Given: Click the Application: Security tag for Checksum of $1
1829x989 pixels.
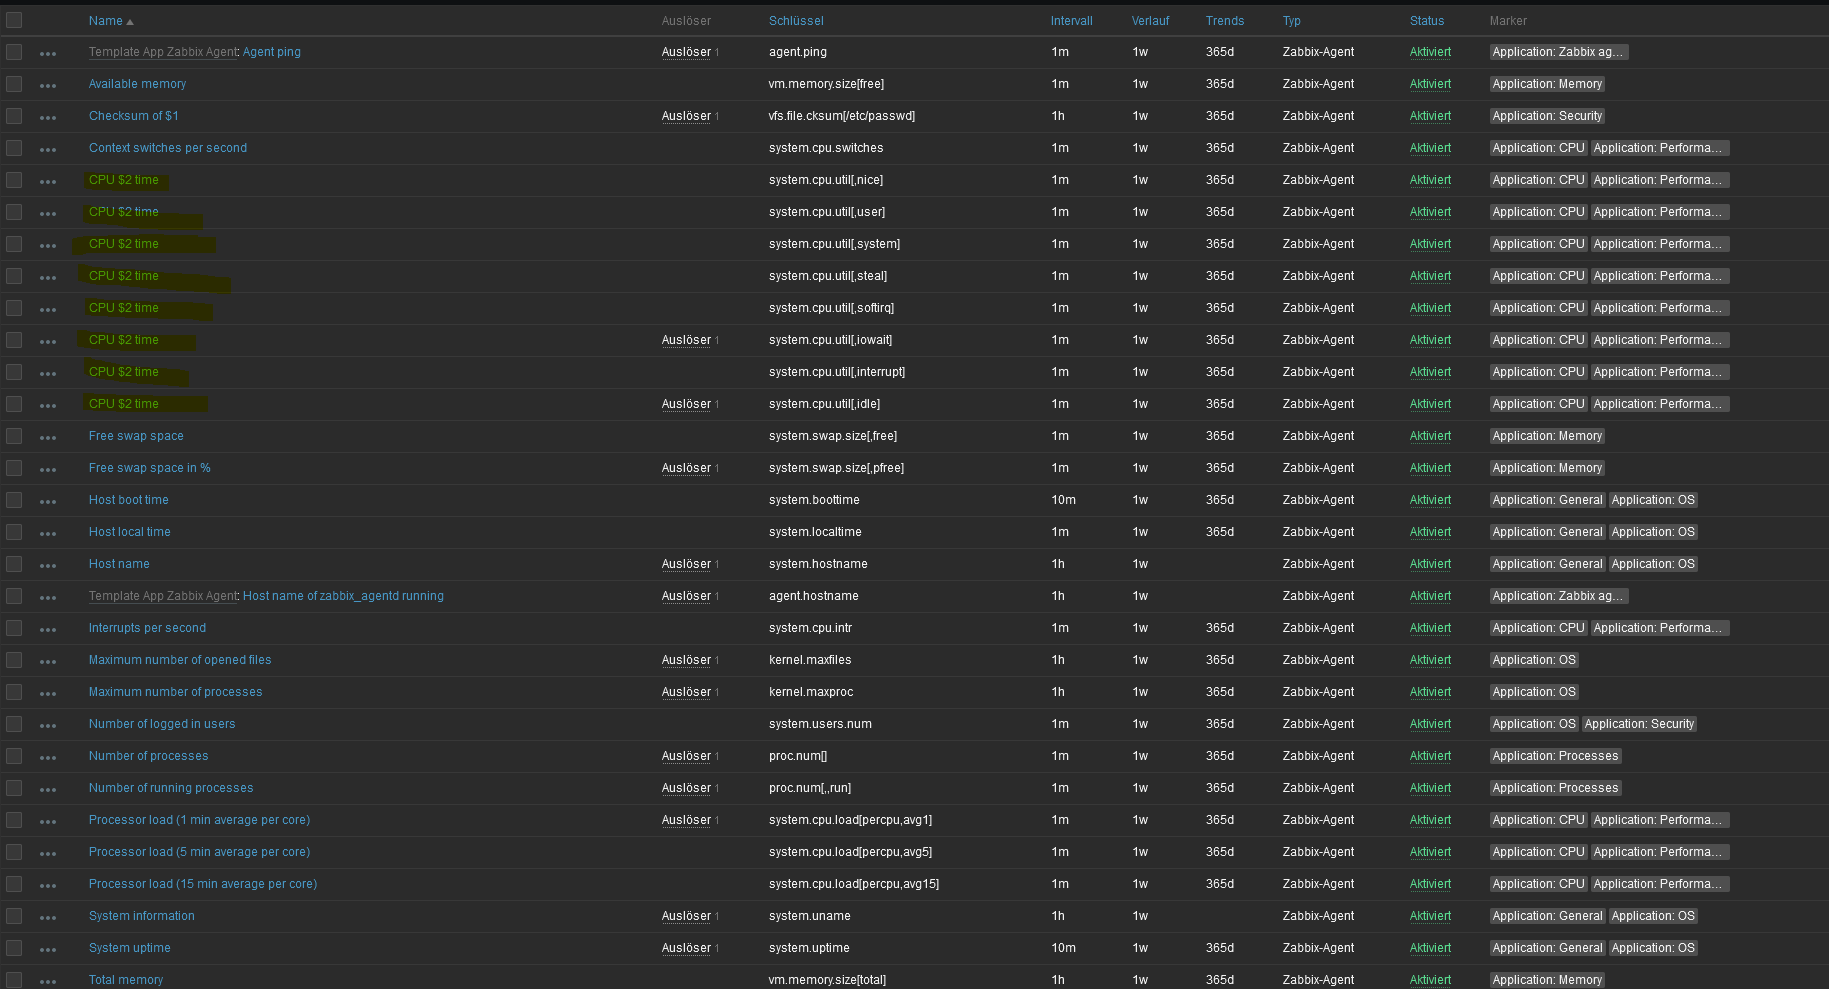Looking at the screenshot, I should coord(1547,116).
